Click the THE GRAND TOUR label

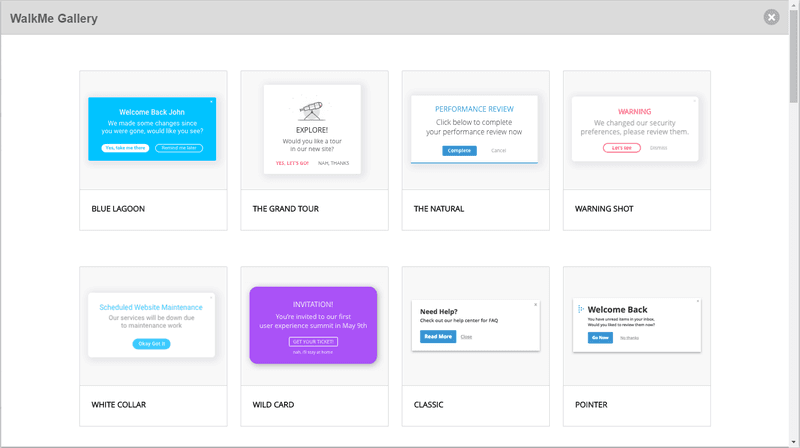coord(285,209)
